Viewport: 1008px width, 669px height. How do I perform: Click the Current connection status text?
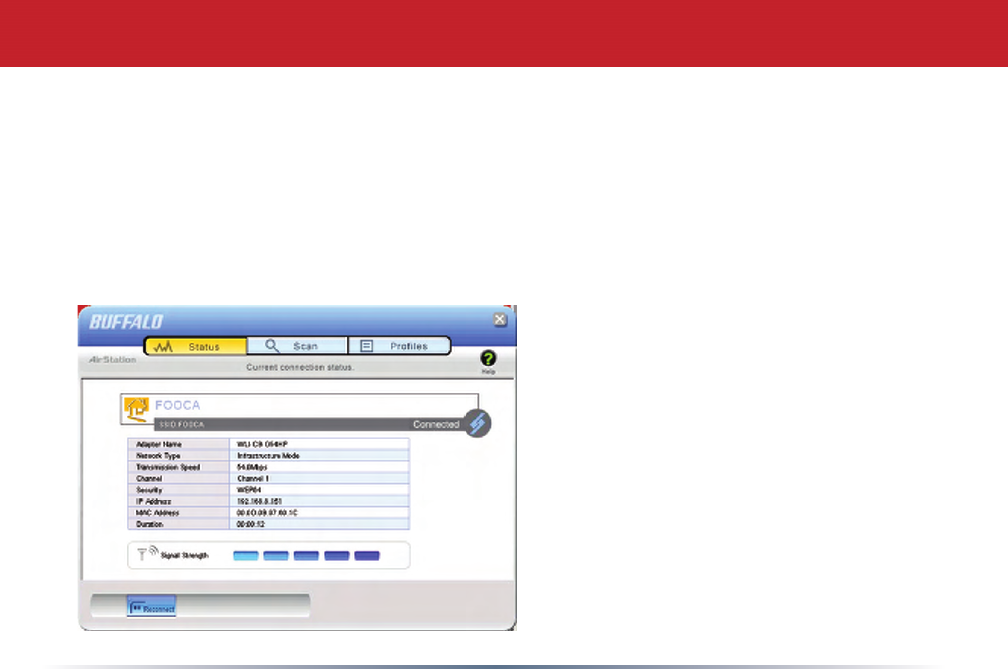(300, 368)
